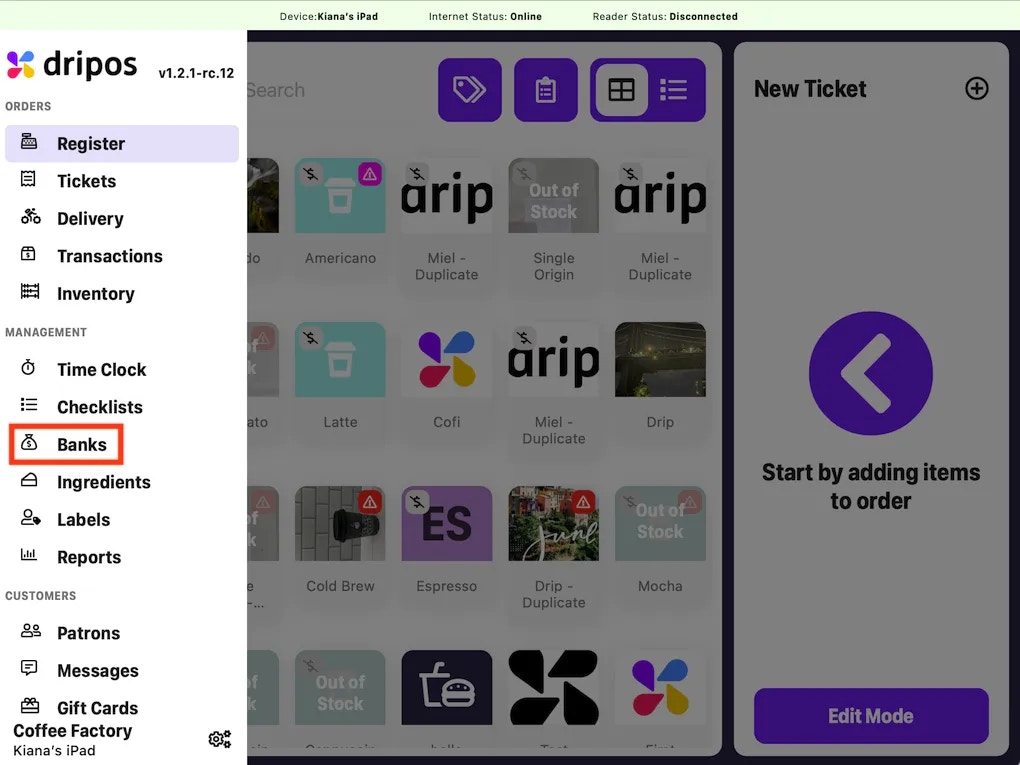
Task: Click the Transactions dollar icon
Action: coord(29,254)
